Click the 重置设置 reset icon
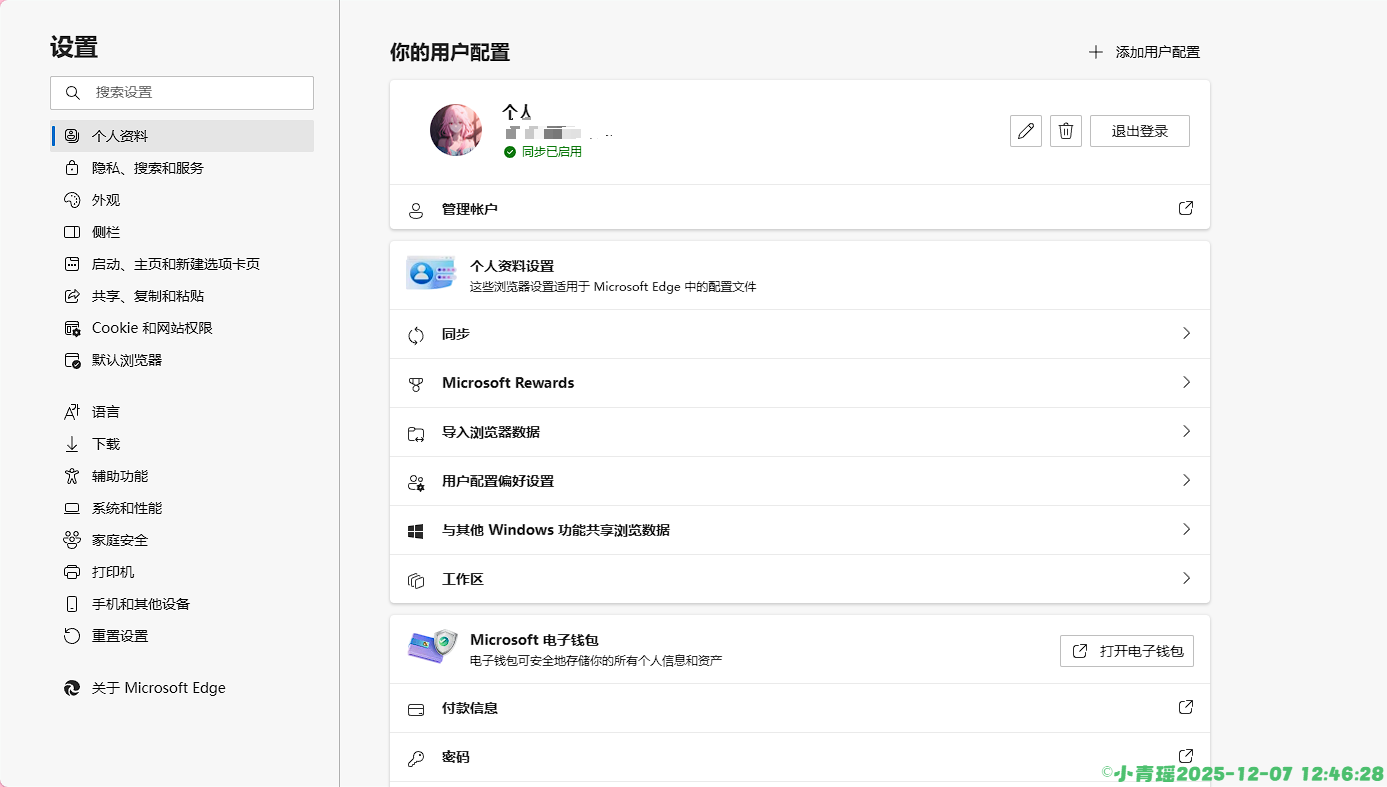Image resolution: width=1387 pixels, height=787 pixels. (x=72, y=636)
